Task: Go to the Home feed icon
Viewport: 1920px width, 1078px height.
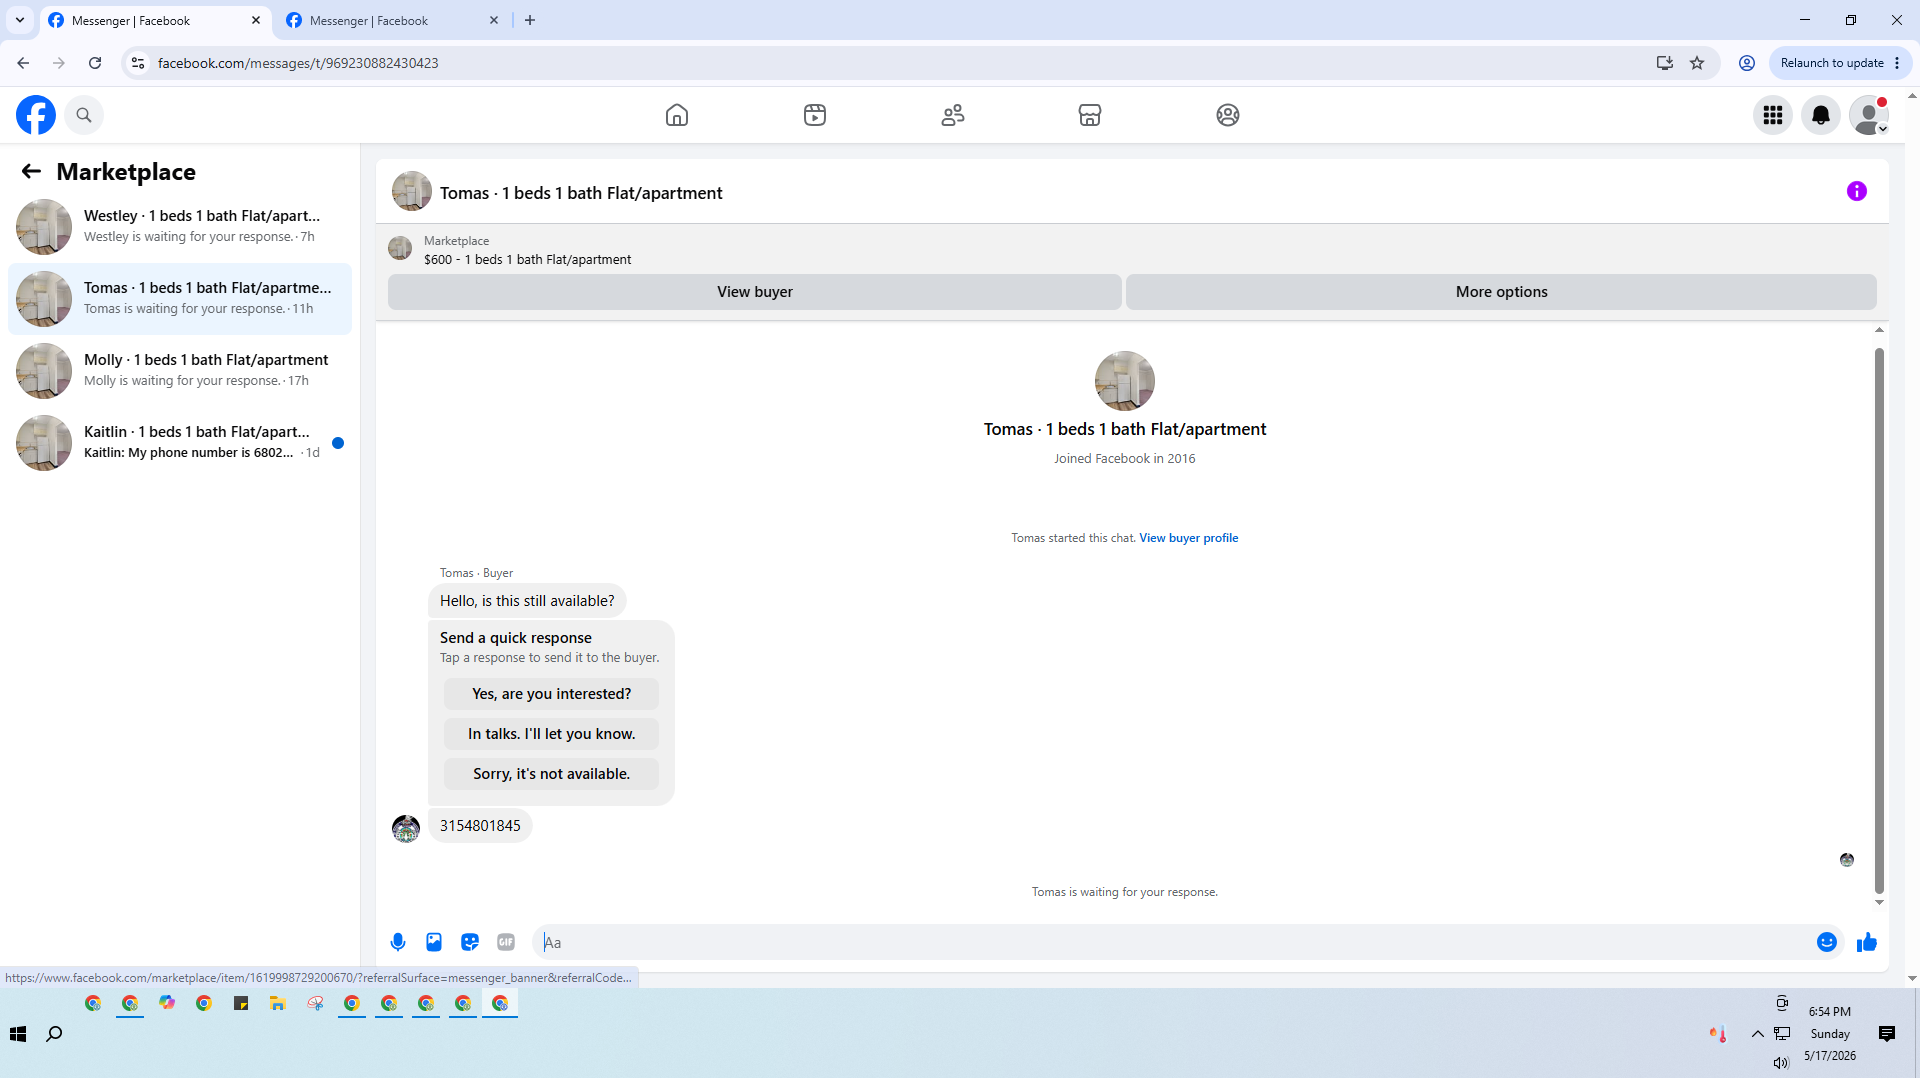Action: pyautogui.click(x=677, y=115)
